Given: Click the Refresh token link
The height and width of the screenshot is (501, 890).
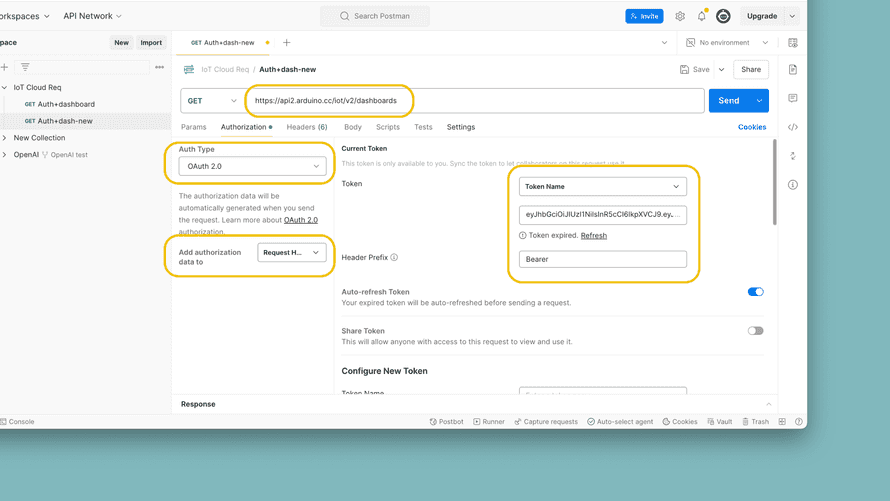Looking at the screenshot, I should (x=594, y=235).
